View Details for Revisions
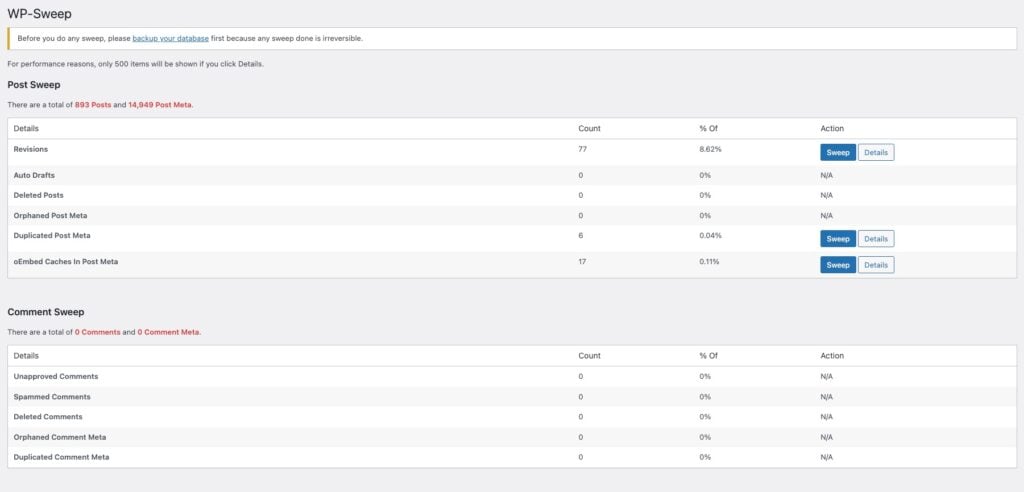This screenshot has height=492, width=1024. tap(876, 152)
